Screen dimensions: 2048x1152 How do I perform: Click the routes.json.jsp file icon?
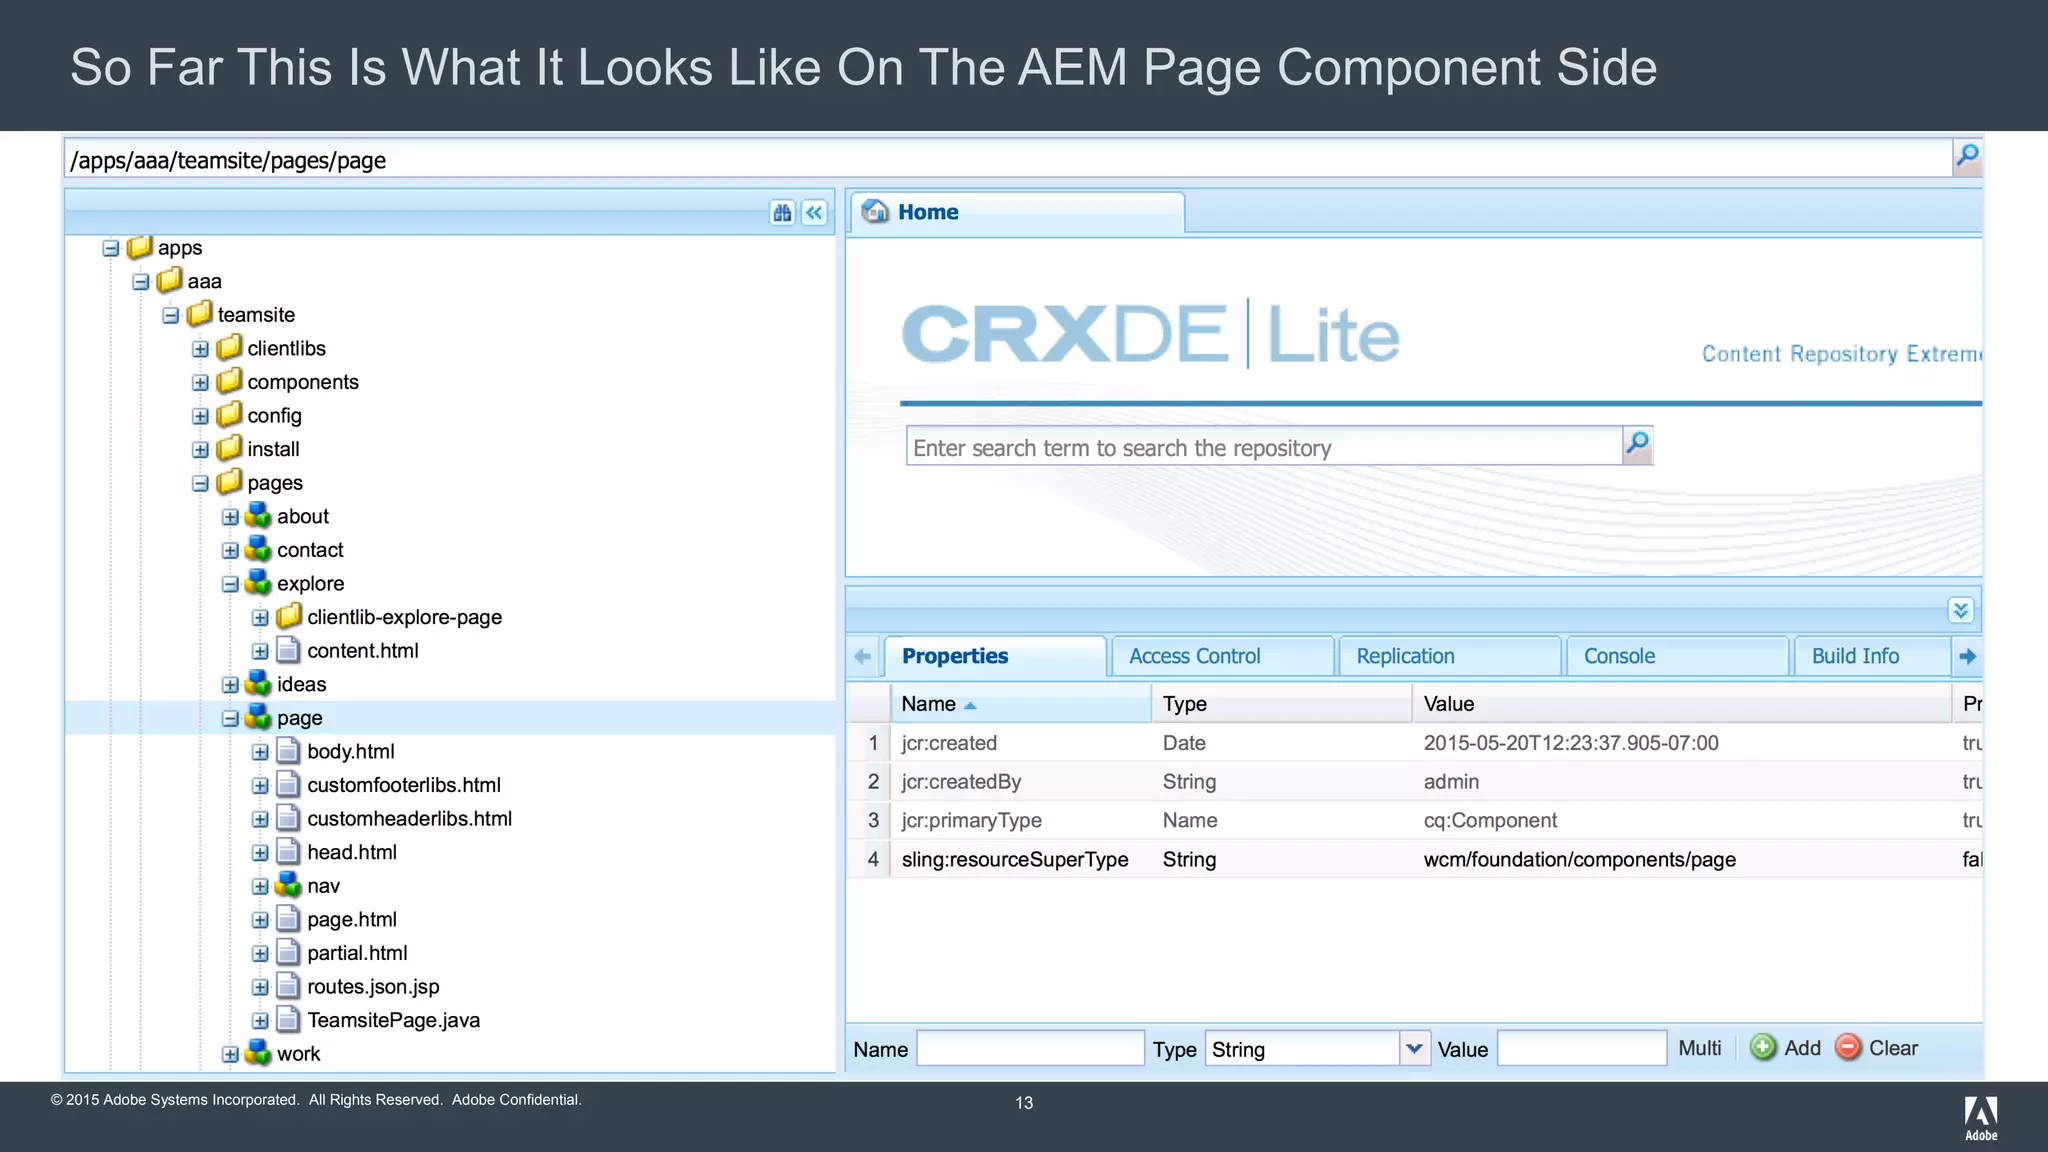click(288, 986)
